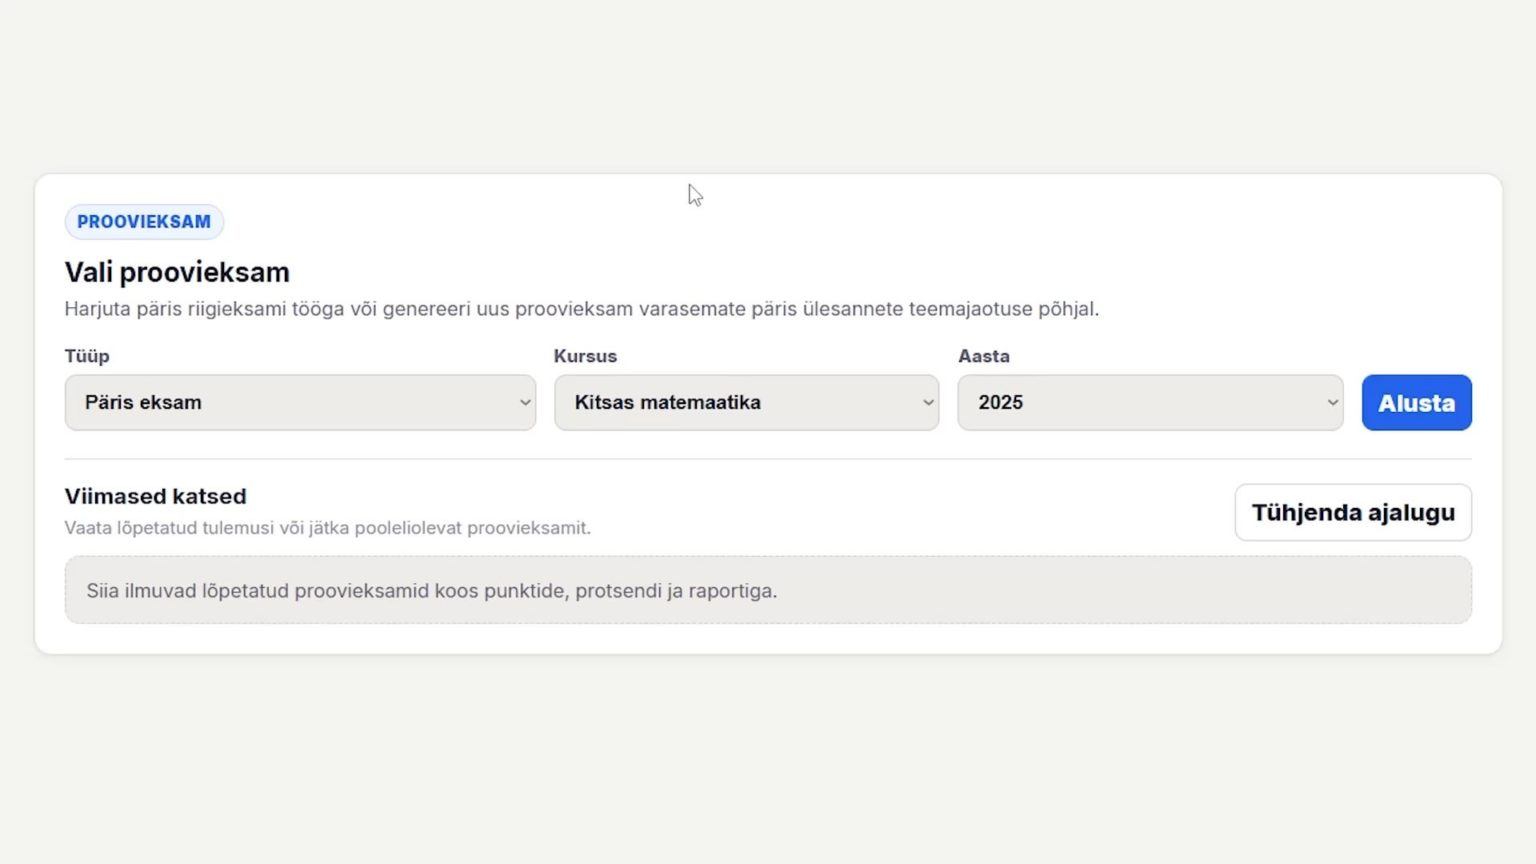This screenshot has width=1536, height=864.
Task: Click the chevron arrow in the Aasta selector
Action: click(x=1332, y=403)
